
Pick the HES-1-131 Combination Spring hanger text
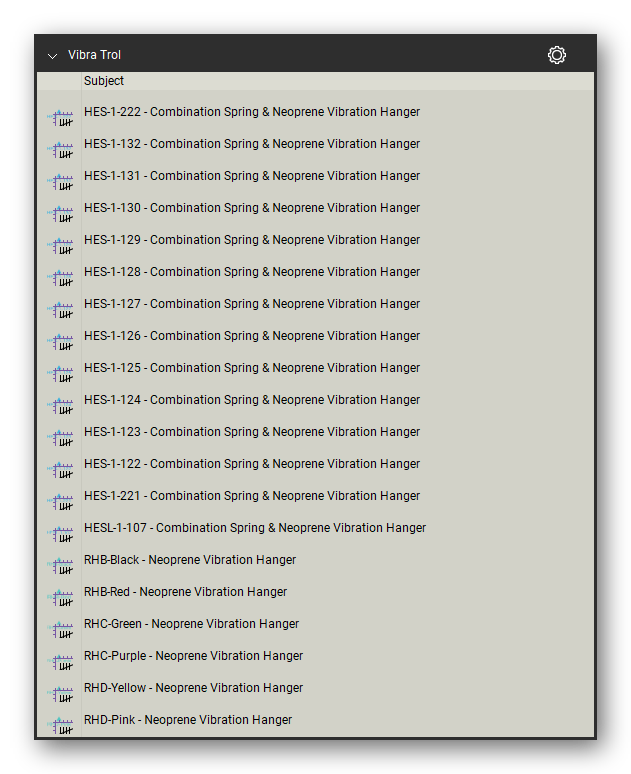click(252, 176)
